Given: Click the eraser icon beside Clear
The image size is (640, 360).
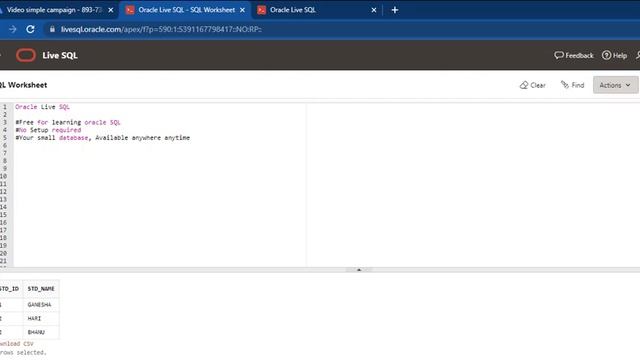Looking at the screenshot, I should [x=524, y=85].
